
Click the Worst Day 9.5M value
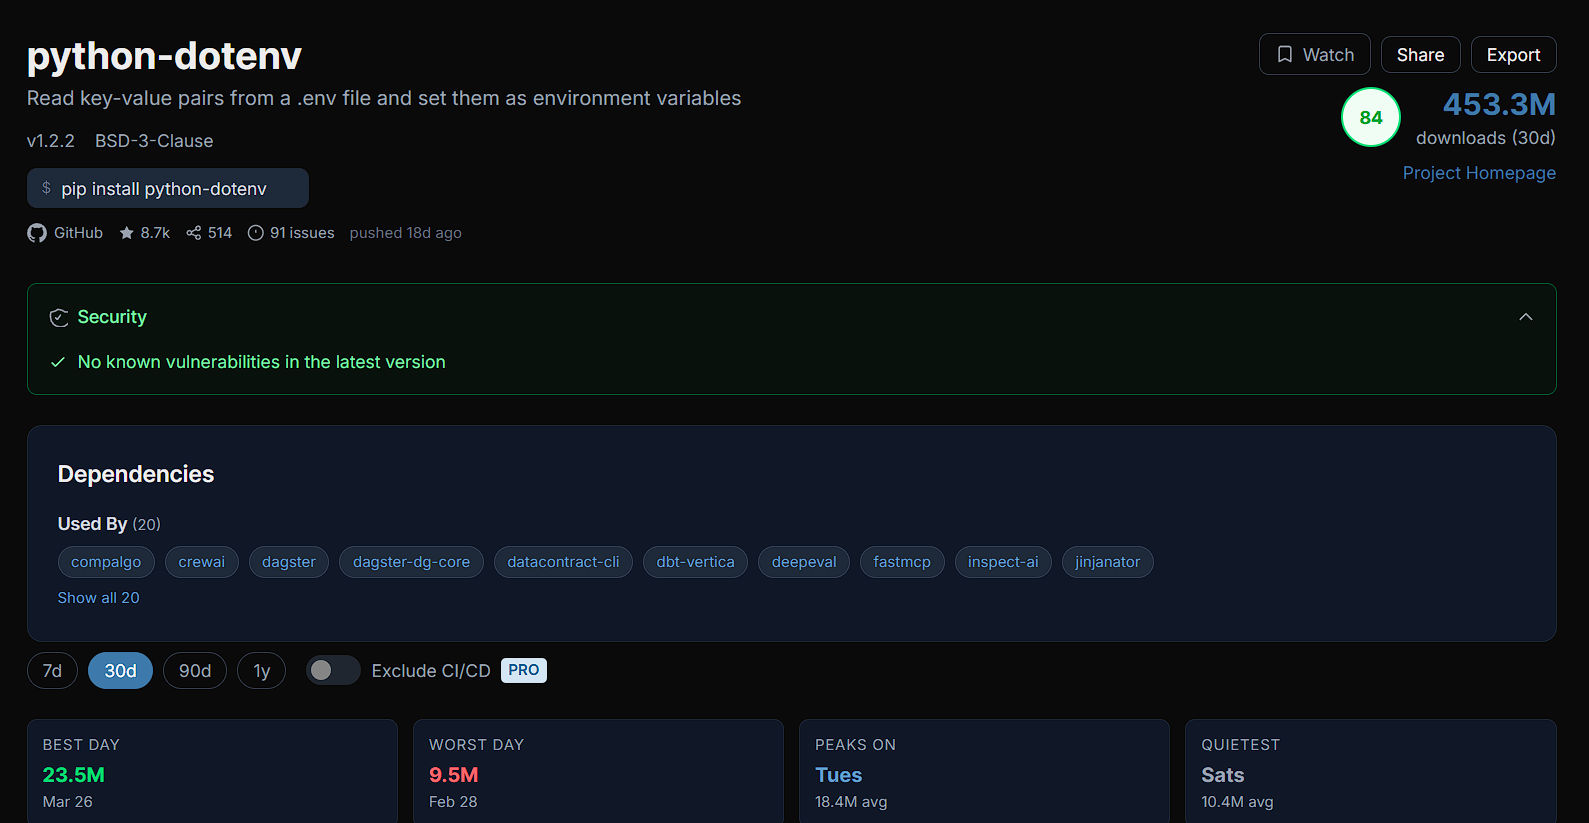click(453, 775)
